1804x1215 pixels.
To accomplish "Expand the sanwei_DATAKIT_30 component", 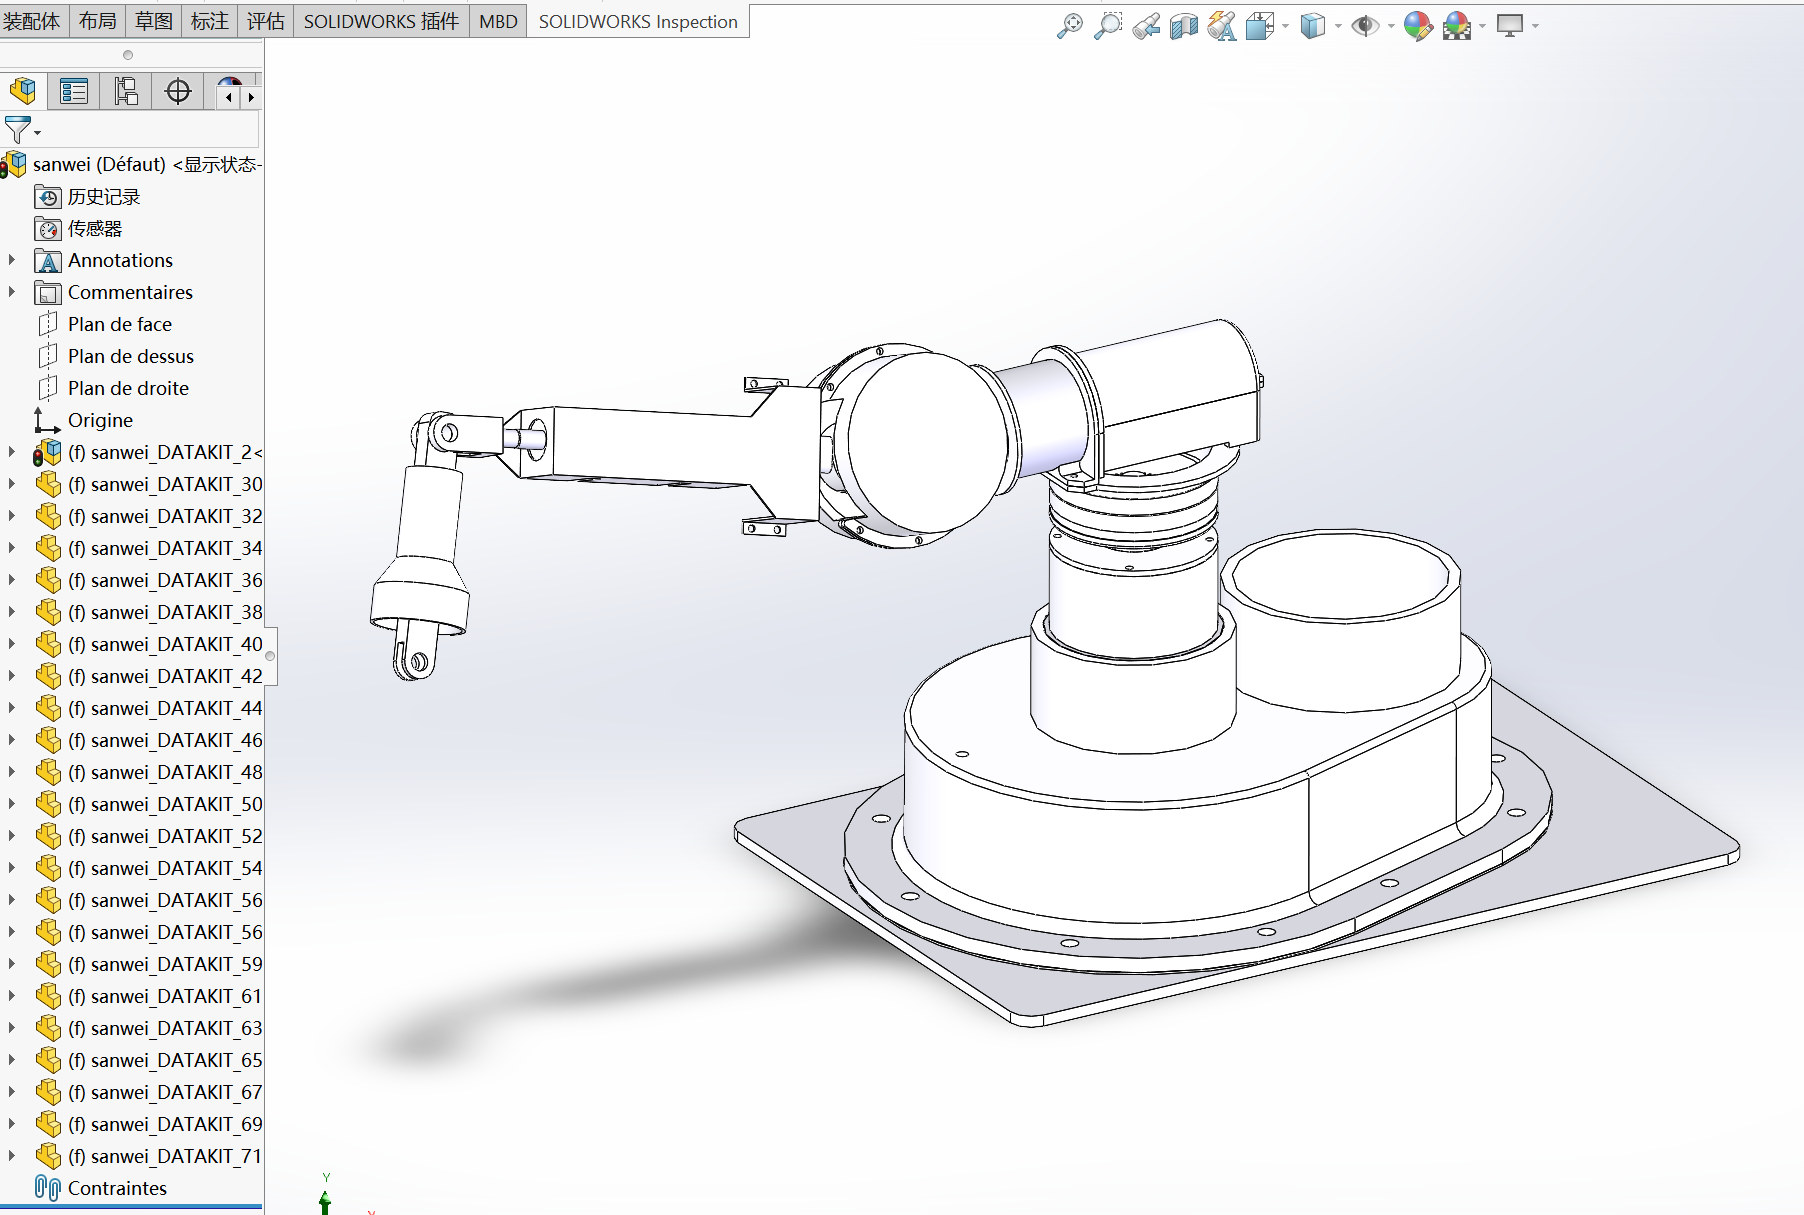I will 12,484.
